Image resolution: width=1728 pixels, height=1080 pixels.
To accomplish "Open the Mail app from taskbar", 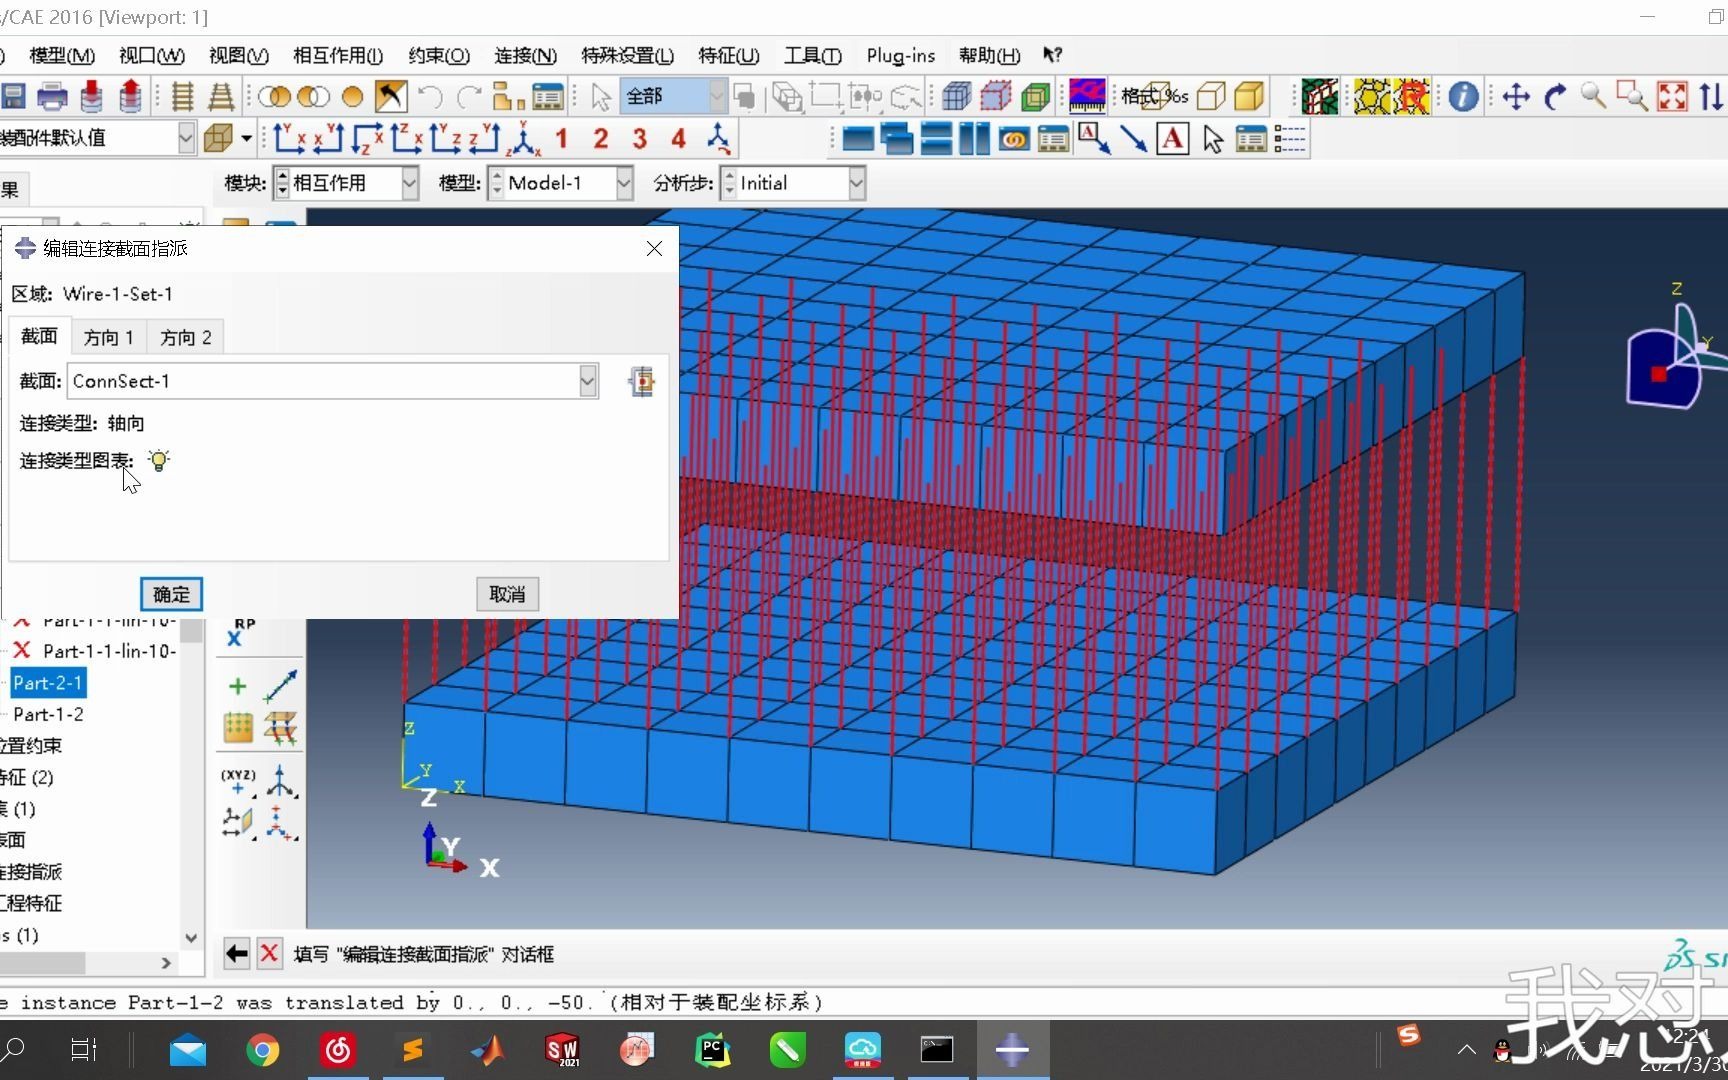I will 187,1050.
